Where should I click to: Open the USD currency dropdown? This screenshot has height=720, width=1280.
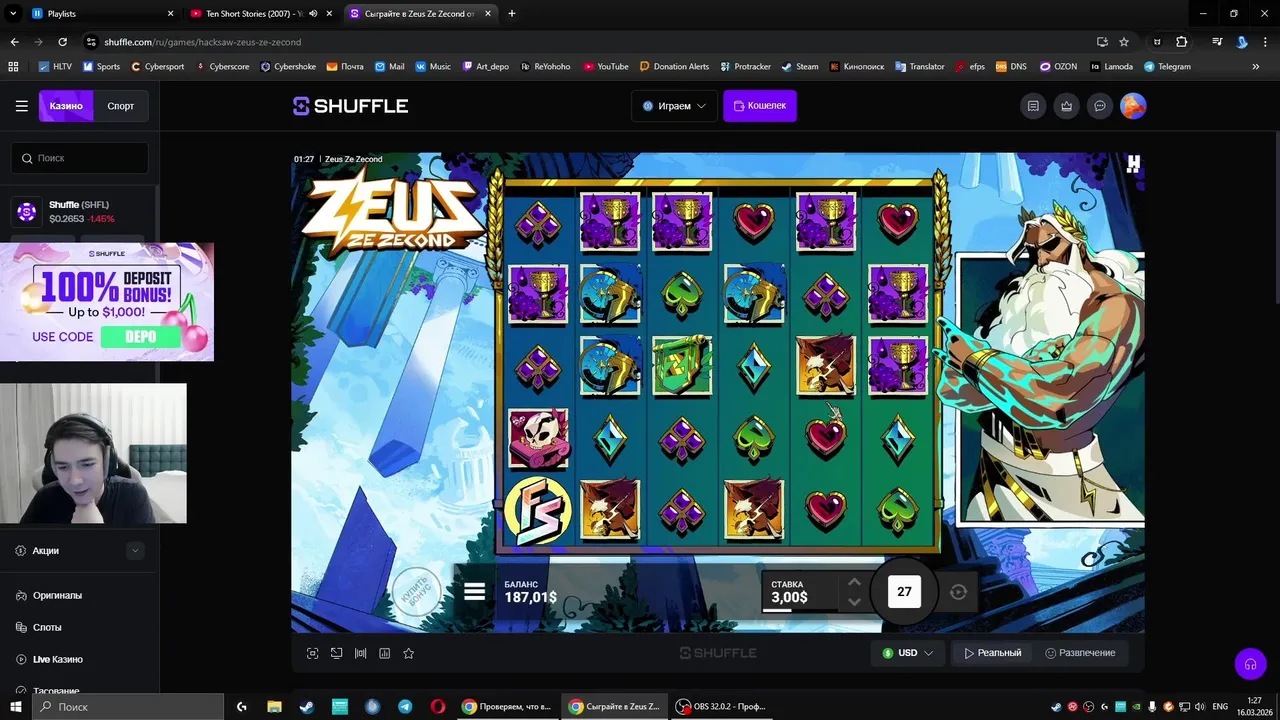point(907,653)
